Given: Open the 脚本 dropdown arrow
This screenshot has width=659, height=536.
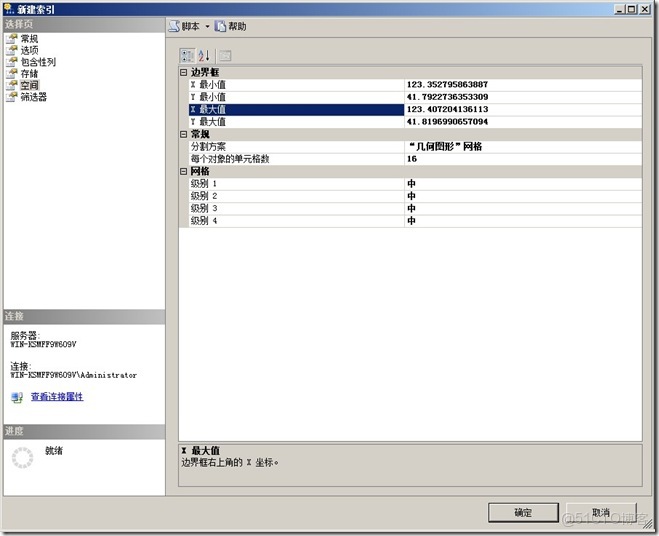Looking at the screenshot, I should 207,26.
